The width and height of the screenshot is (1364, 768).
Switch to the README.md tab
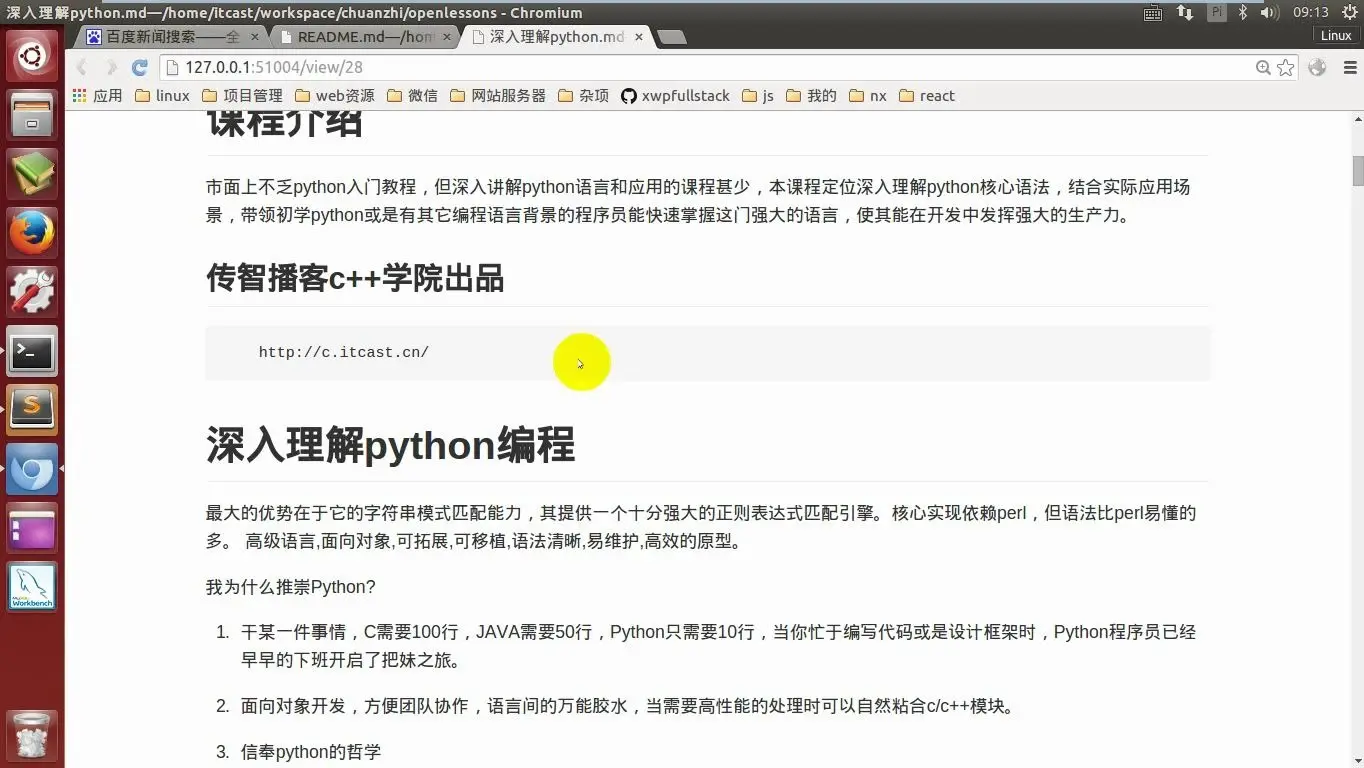coord(365,37)
